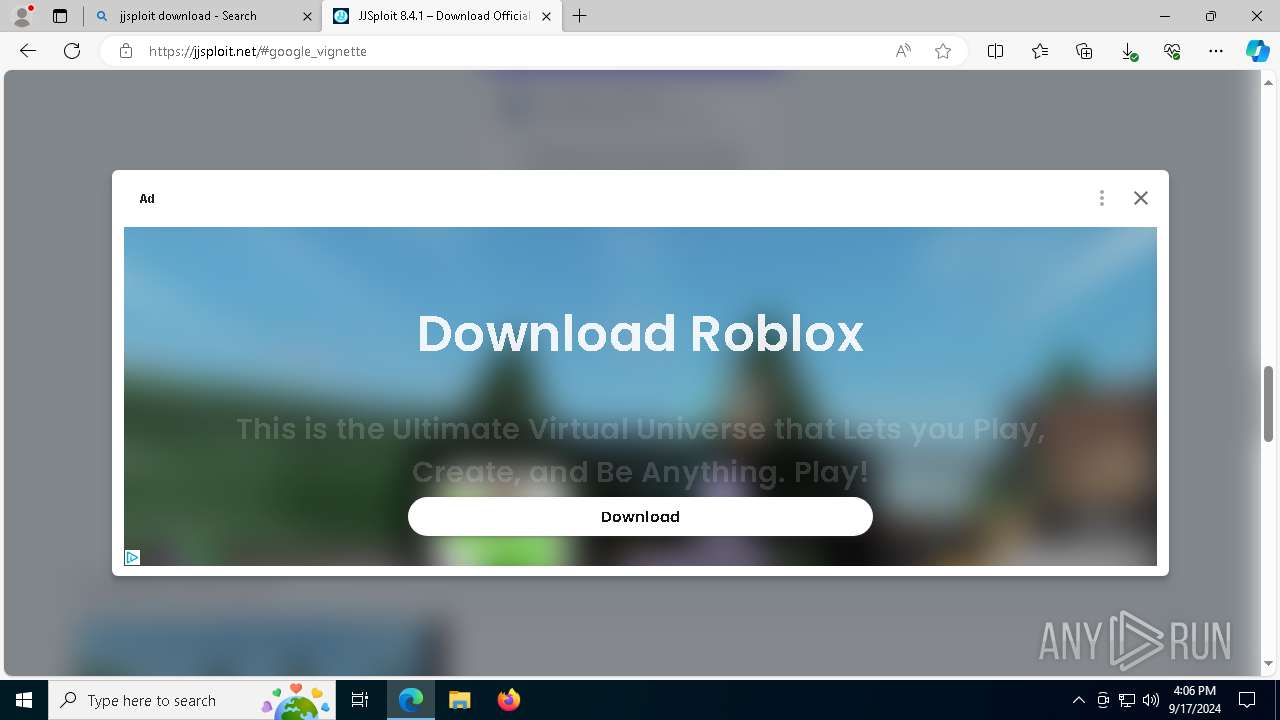
Task: Open Microsoft Edge from the taskbar
Action: [411, 700]
